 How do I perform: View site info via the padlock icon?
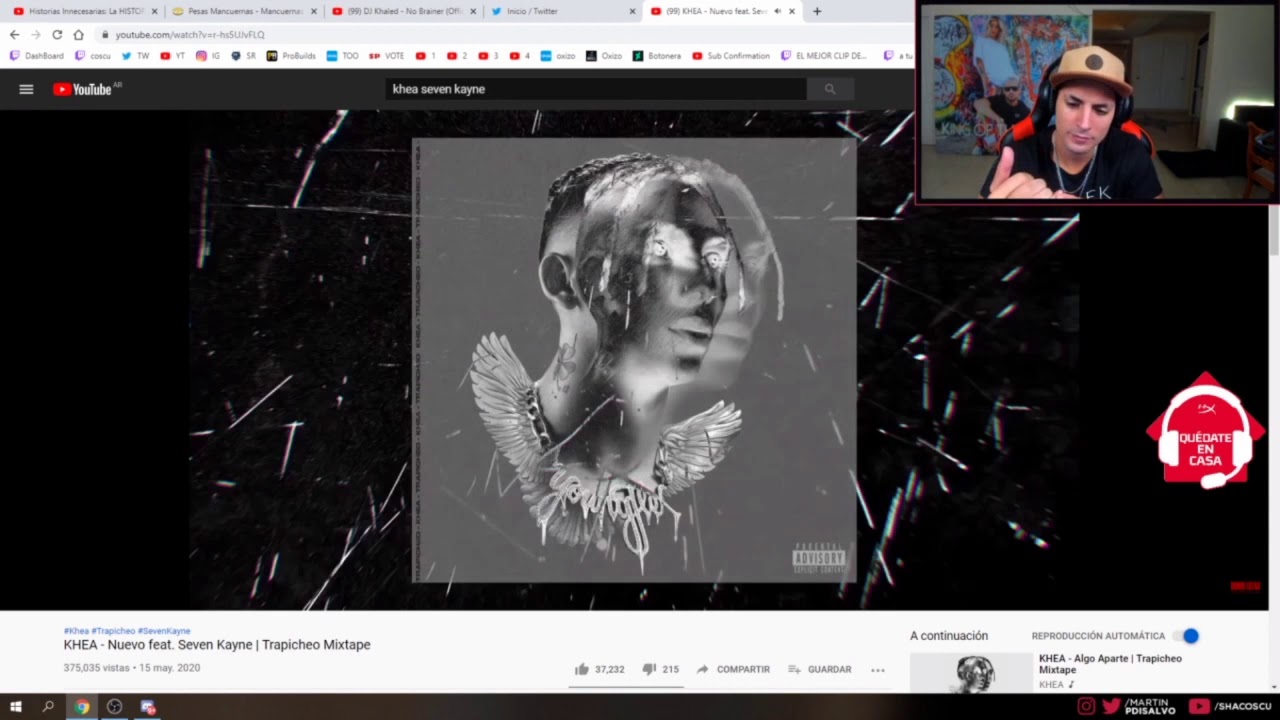coord(104,34)
